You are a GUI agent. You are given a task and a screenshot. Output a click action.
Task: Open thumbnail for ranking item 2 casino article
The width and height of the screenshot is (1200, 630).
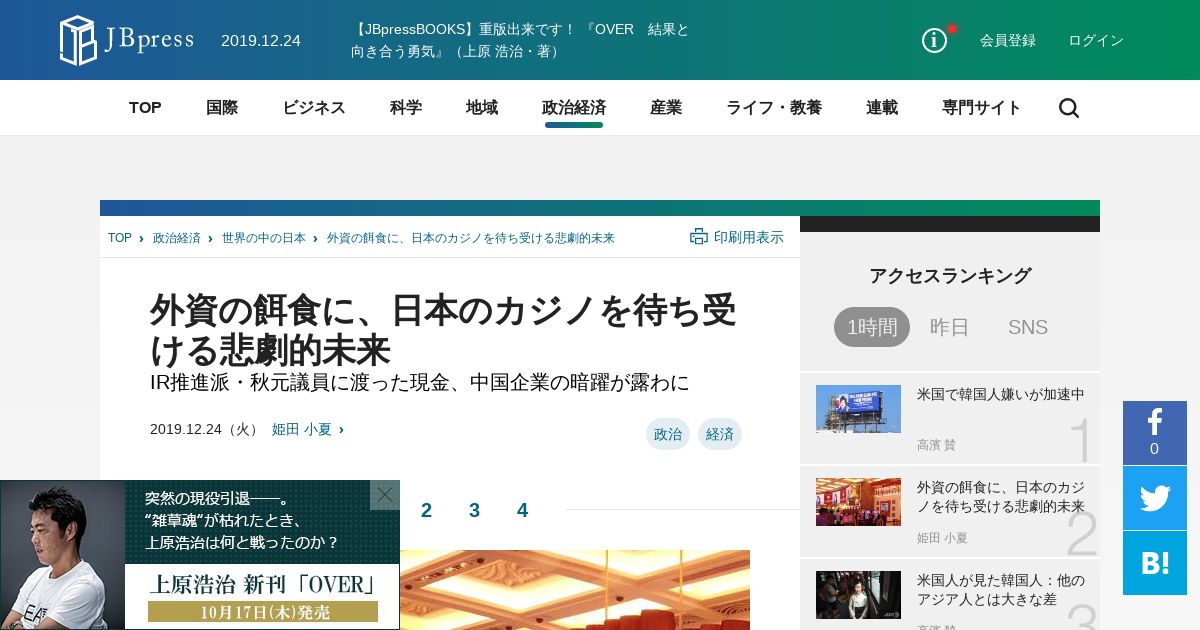(858, 502)
